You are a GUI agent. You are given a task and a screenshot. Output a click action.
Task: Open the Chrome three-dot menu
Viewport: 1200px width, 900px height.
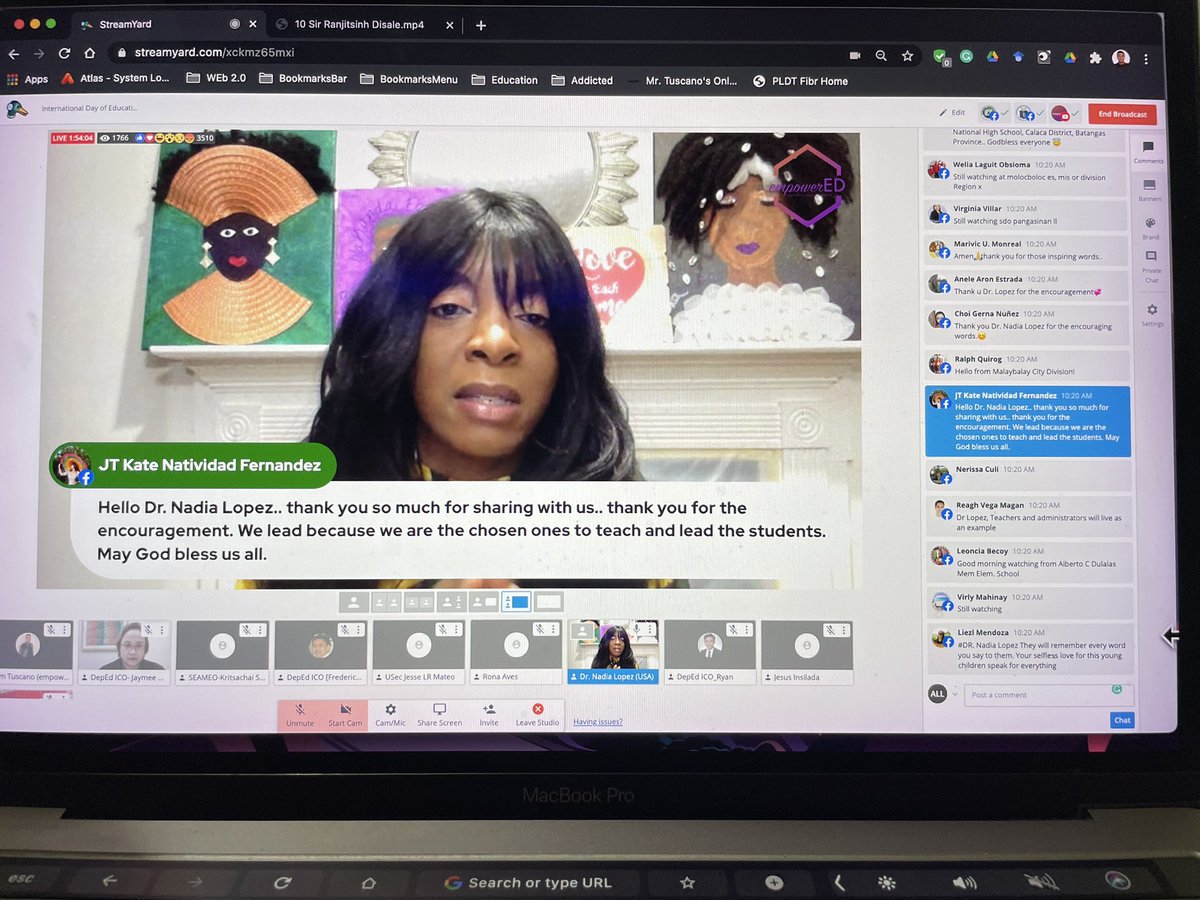point(1147,59)
